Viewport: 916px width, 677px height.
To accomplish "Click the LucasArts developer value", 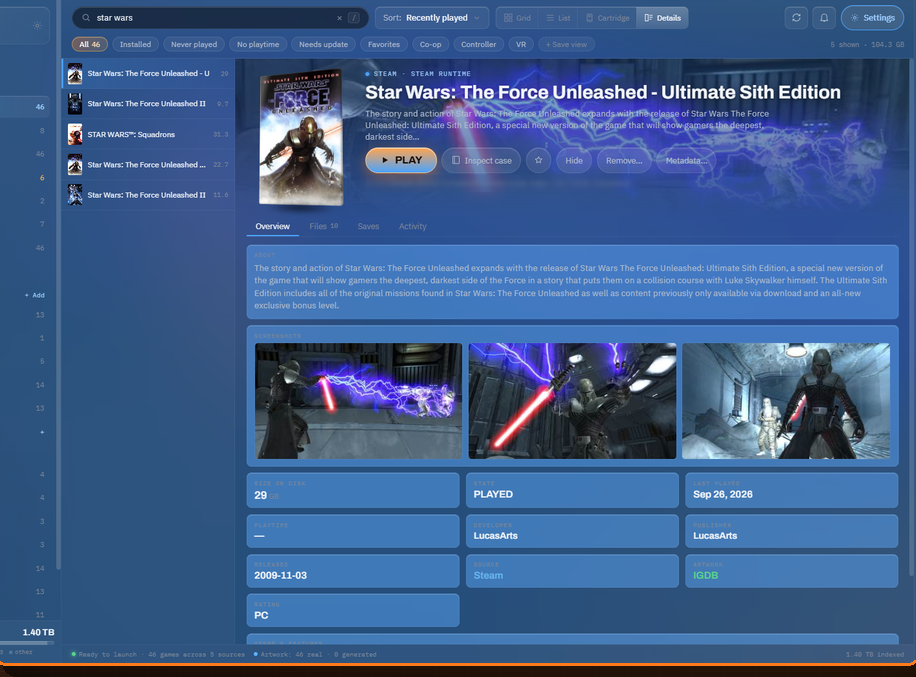I will [x=495, y=536].
